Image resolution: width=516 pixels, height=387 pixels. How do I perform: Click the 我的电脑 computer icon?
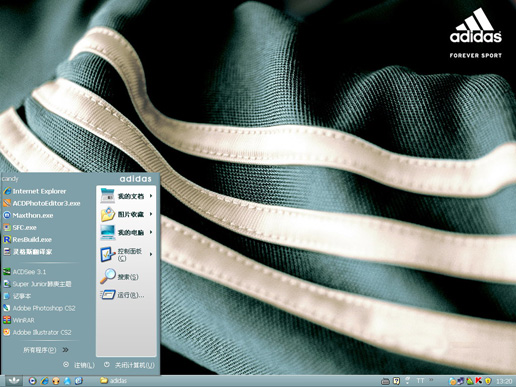coord(108,232)
